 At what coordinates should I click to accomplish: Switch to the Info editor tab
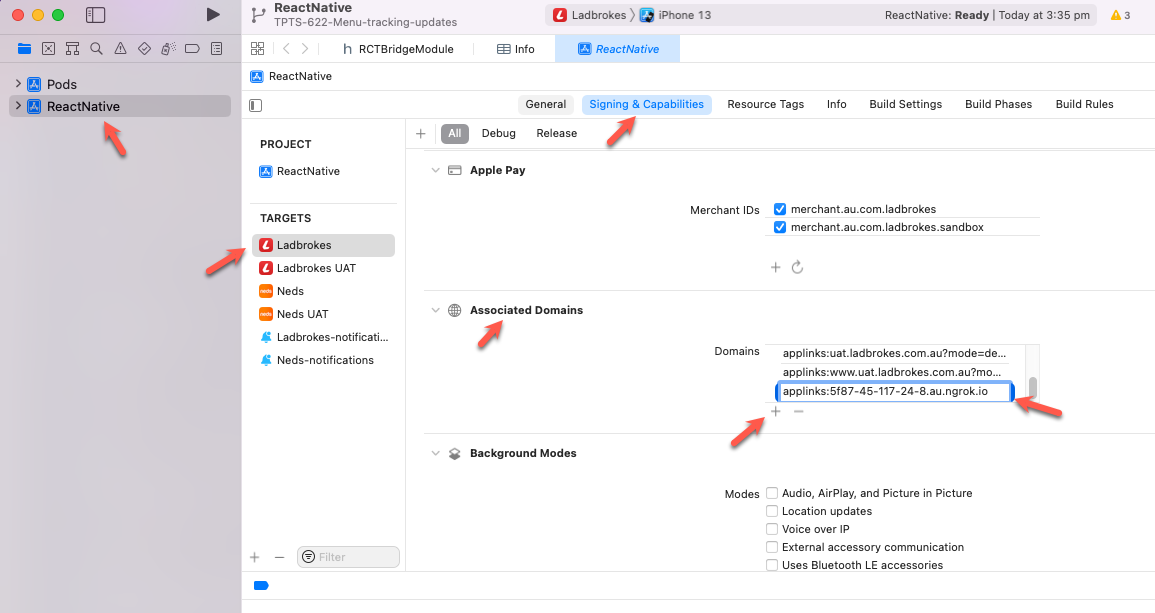point(516,49)
